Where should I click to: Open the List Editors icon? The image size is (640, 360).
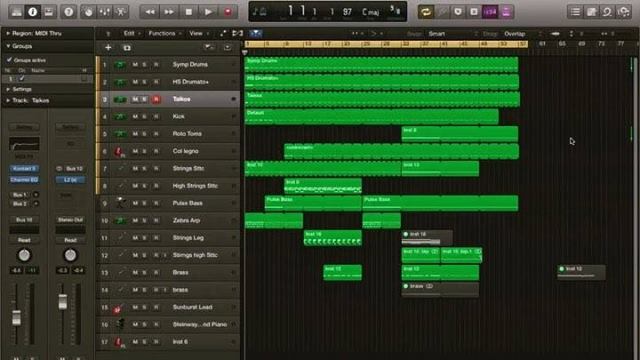coord(575,12)
